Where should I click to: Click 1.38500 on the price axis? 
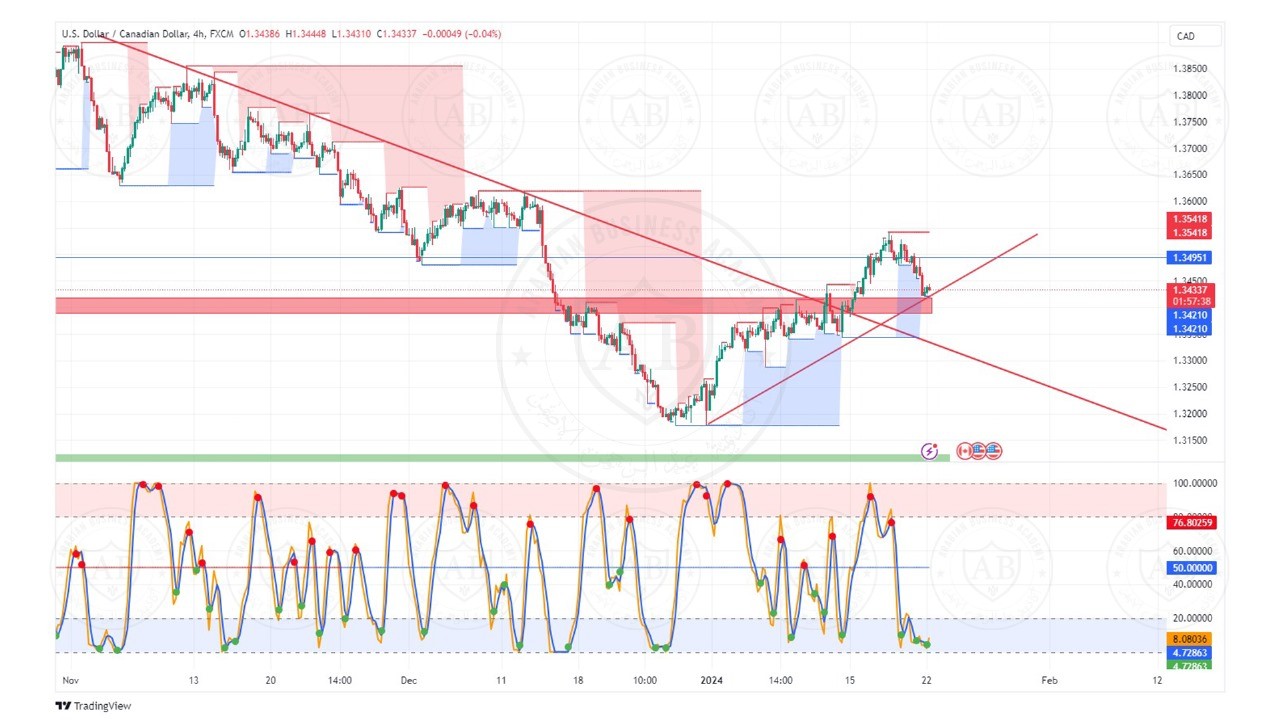click(x=1191, y=69)
